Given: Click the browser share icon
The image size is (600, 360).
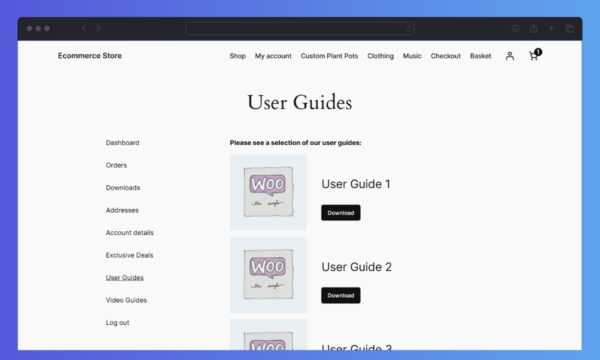Looking at the screenshot, I should coord(533,28).
